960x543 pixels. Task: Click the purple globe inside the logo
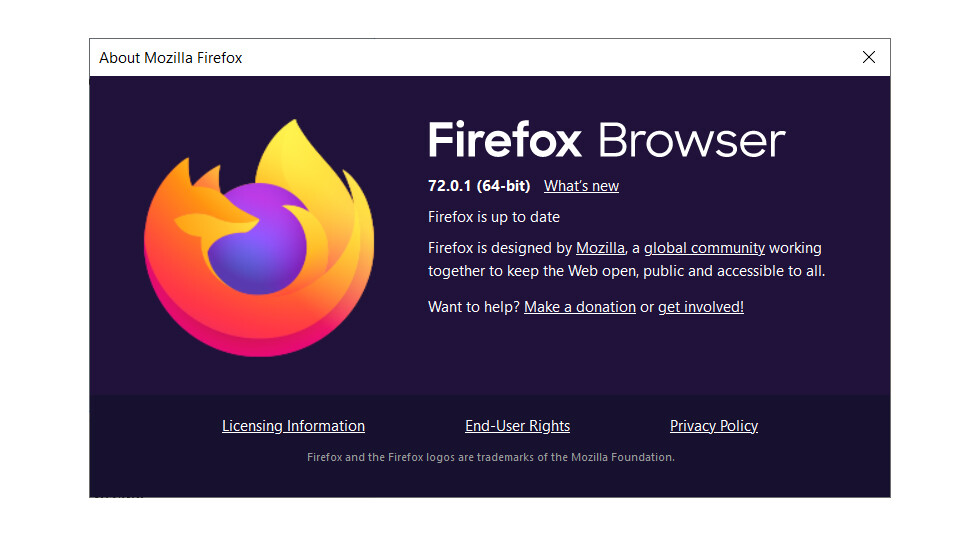coord(262,238)
